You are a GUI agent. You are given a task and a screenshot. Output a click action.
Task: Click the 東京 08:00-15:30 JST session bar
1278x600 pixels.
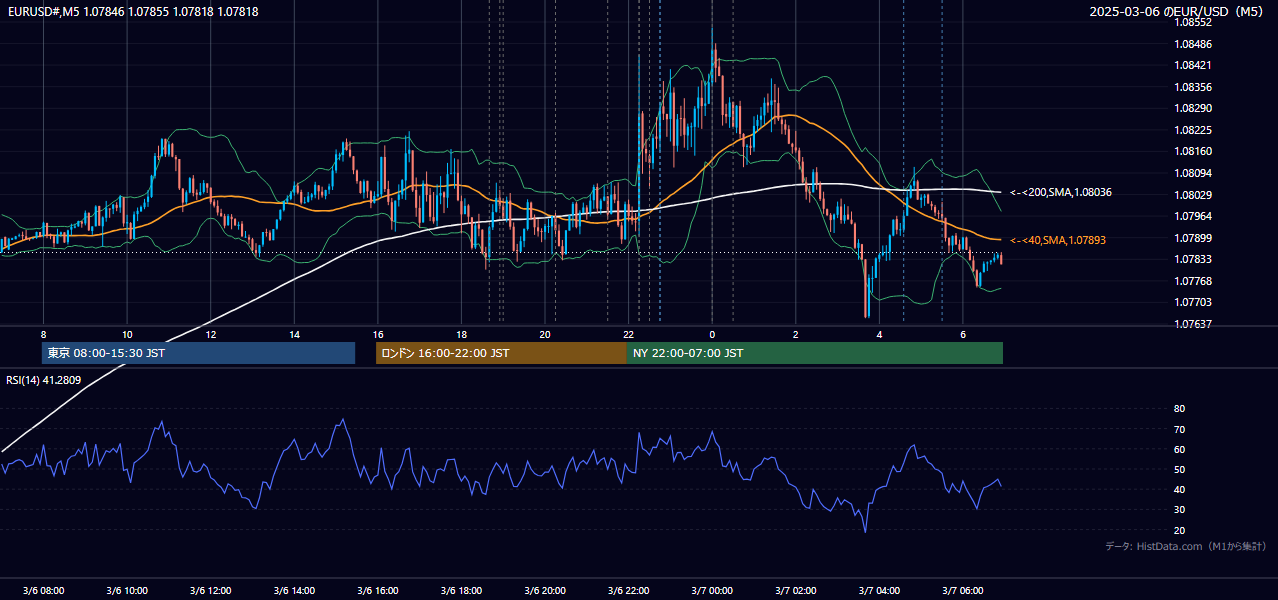click(199, 353)
